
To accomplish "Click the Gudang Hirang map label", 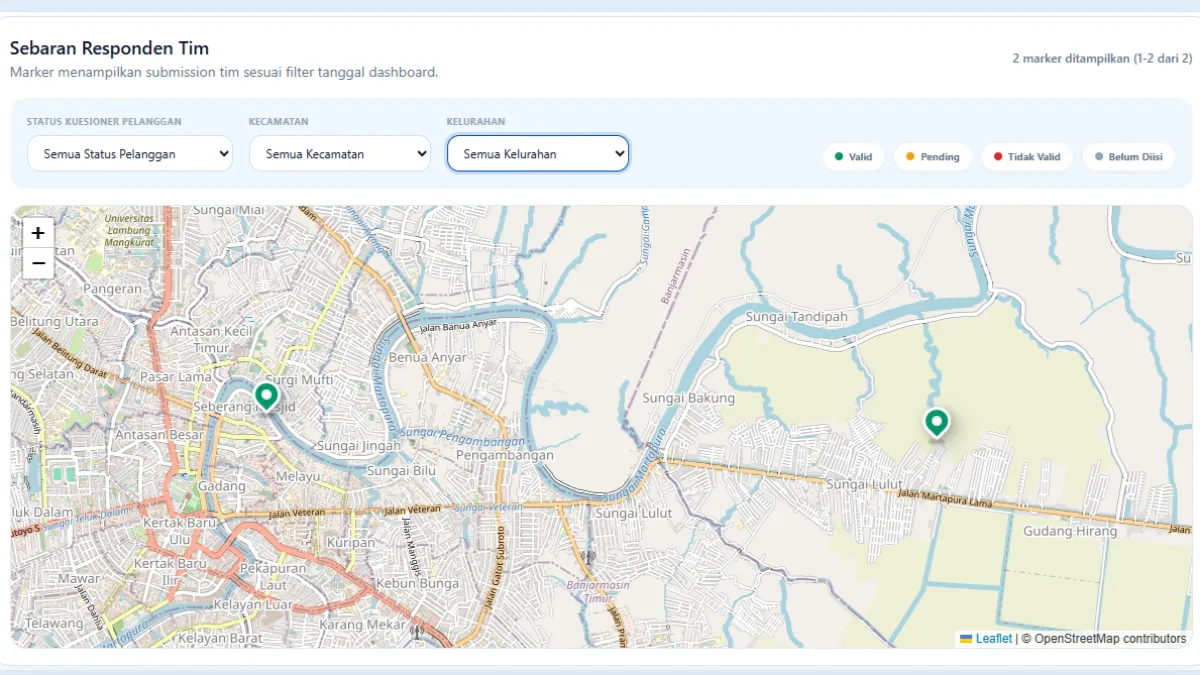I will point(1069,532).
